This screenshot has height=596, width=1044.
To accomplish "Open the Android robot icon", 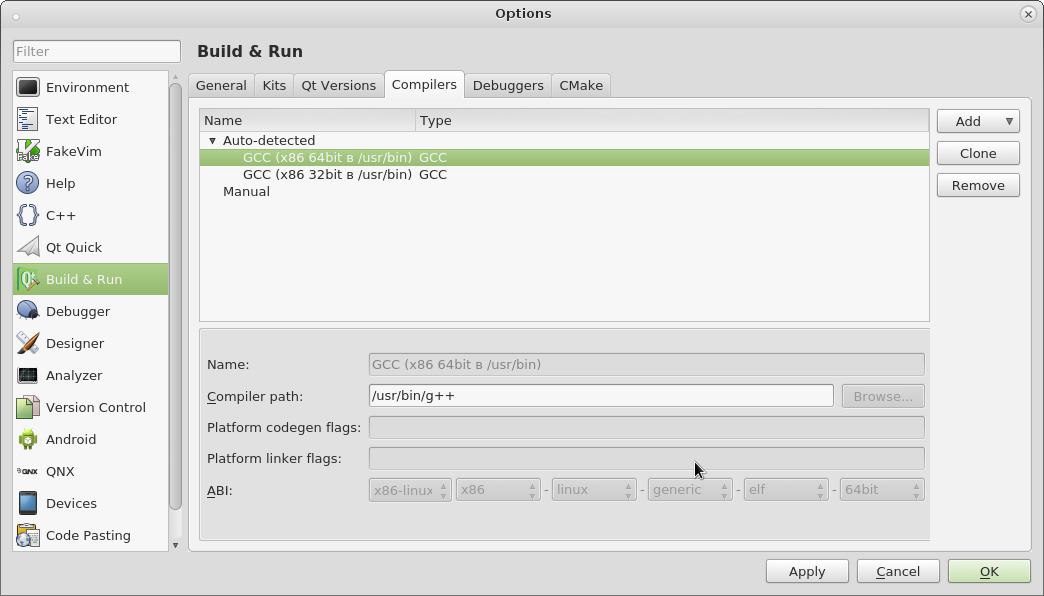I will tap(28, 439).
